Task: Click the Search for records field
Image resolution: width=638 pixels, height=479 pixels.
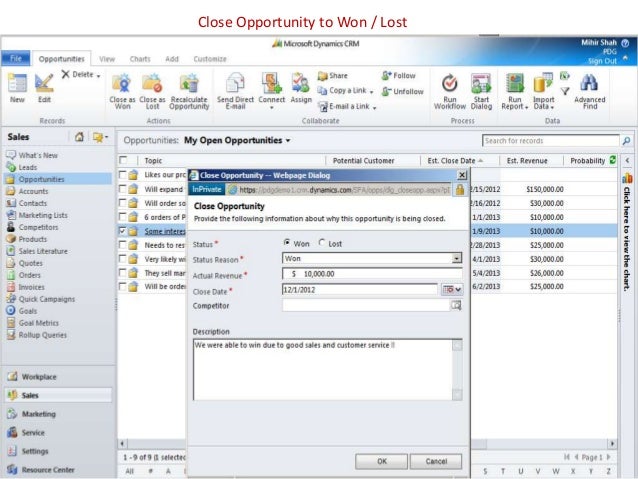Action: [551, 141]
